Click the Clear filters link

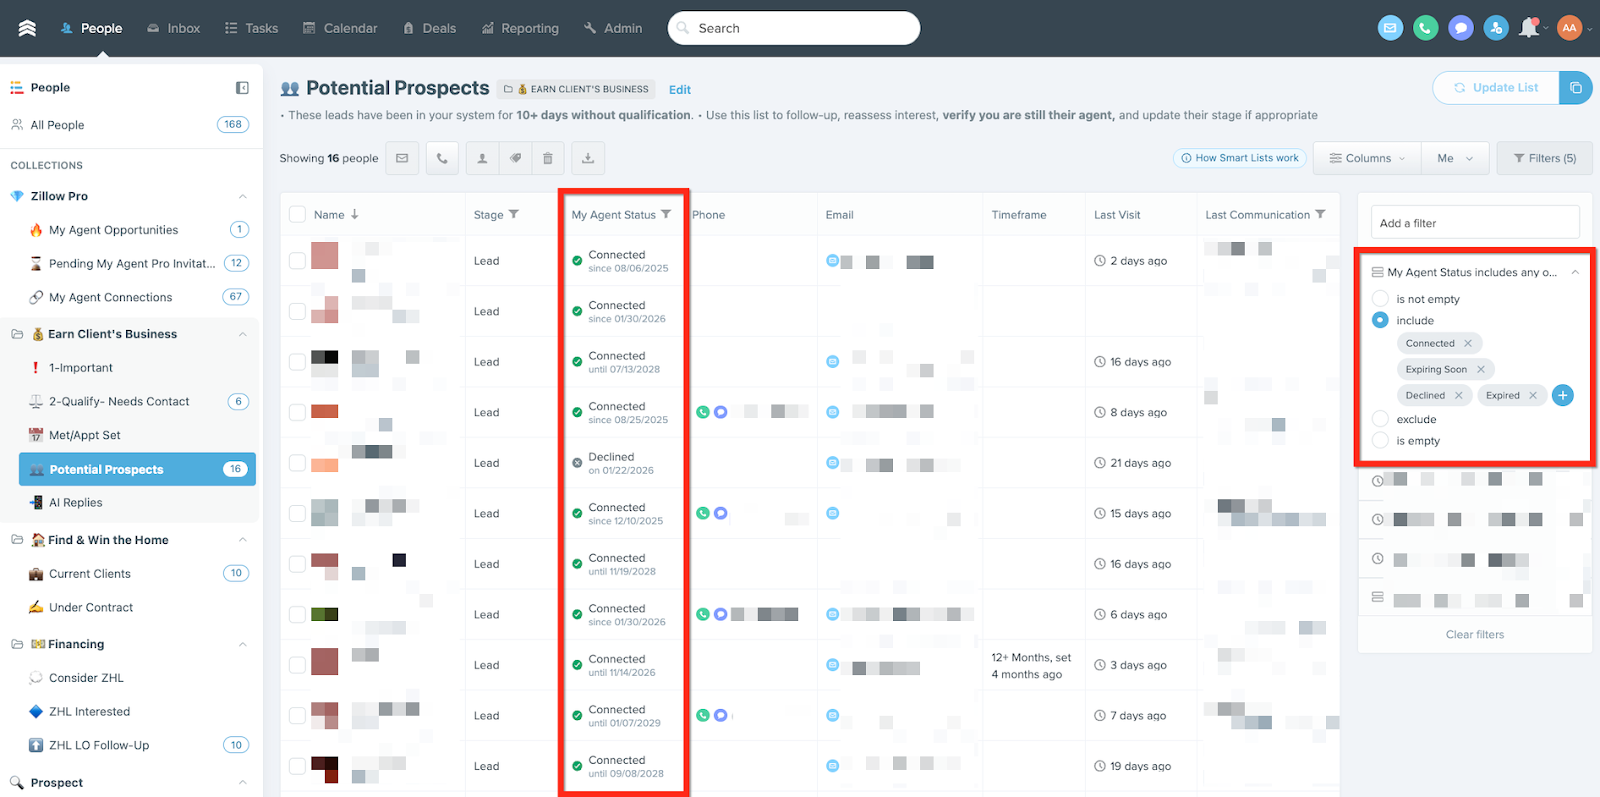tap(1474, 634)
